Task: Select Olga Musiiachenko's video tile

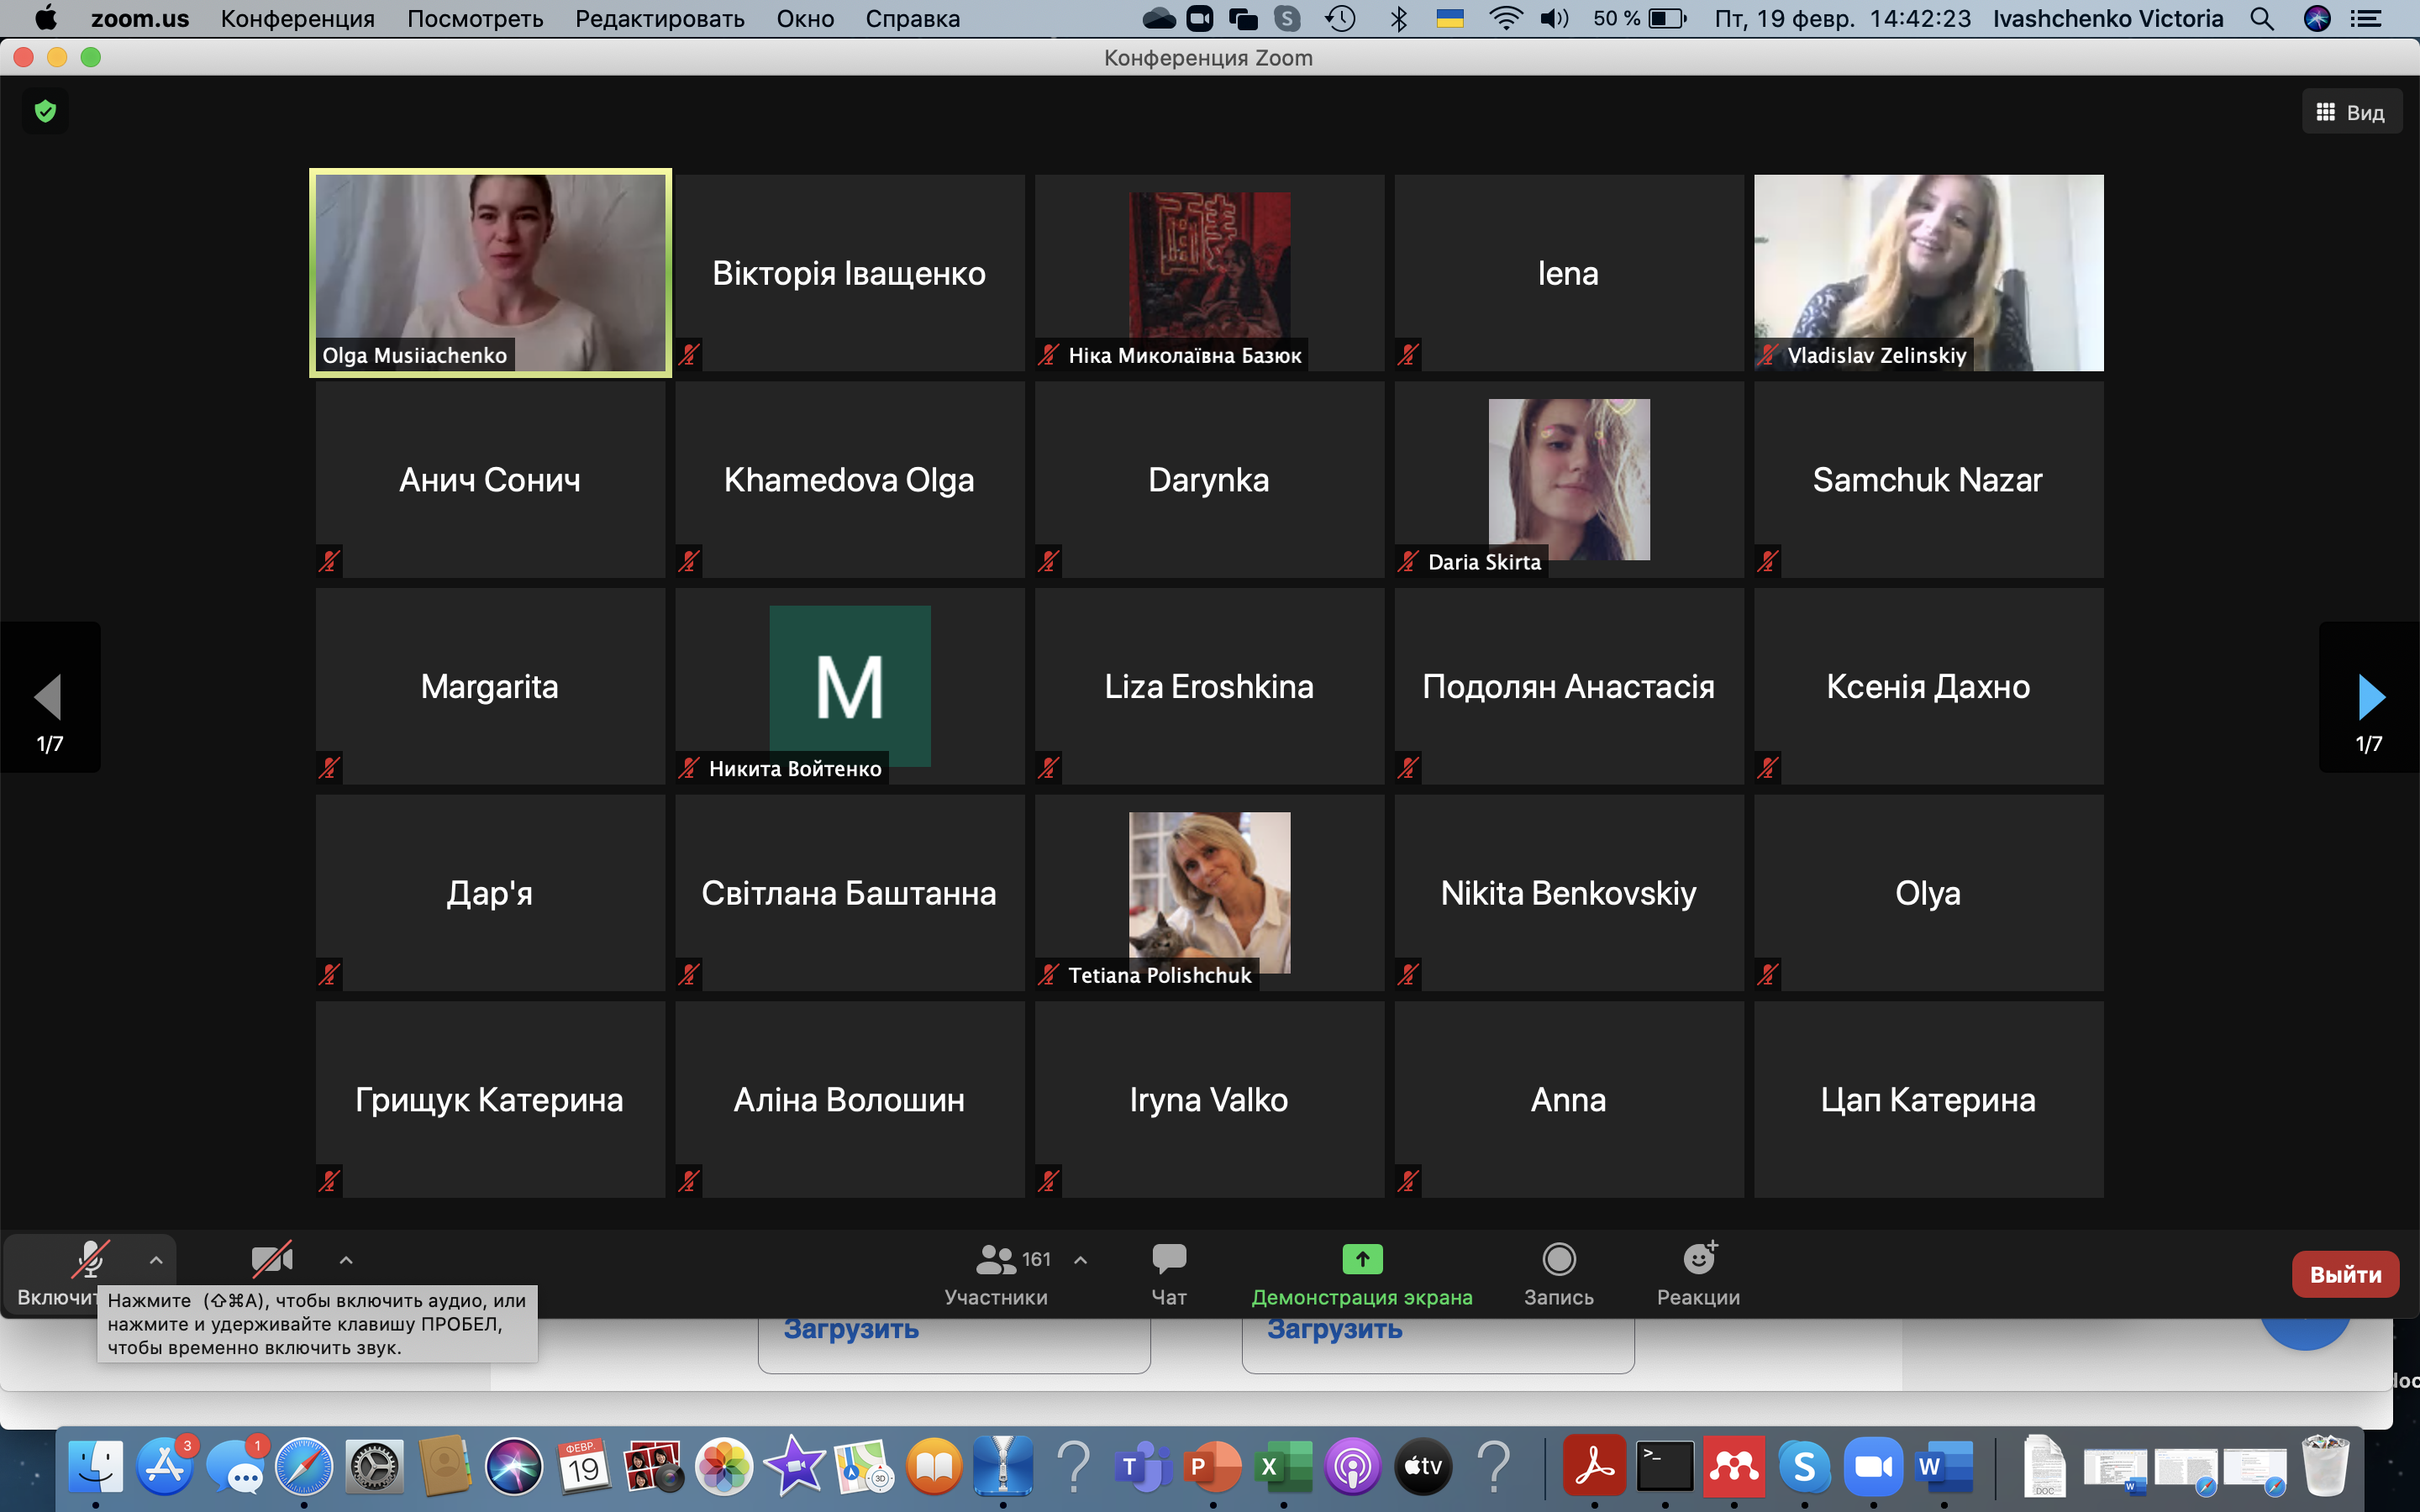Action: click(490, 272)
